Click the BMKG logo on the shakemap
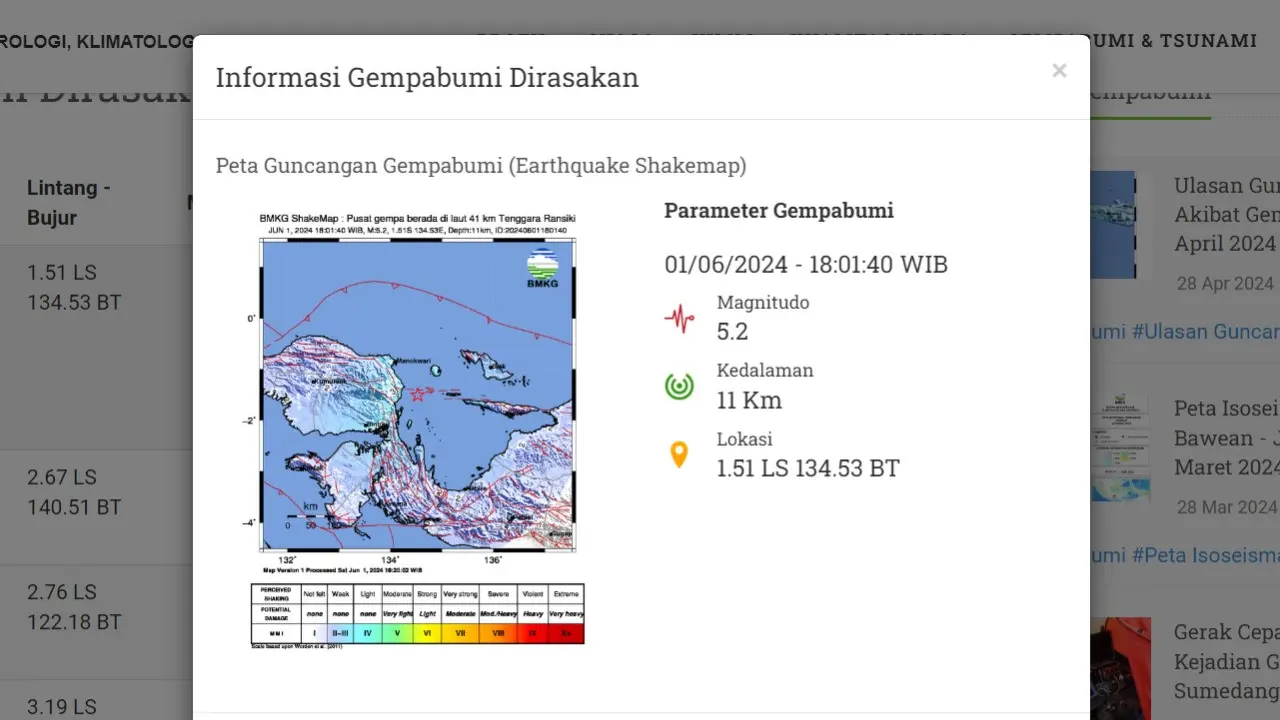The image size is (1280, 720). click(x=542, y=267)
